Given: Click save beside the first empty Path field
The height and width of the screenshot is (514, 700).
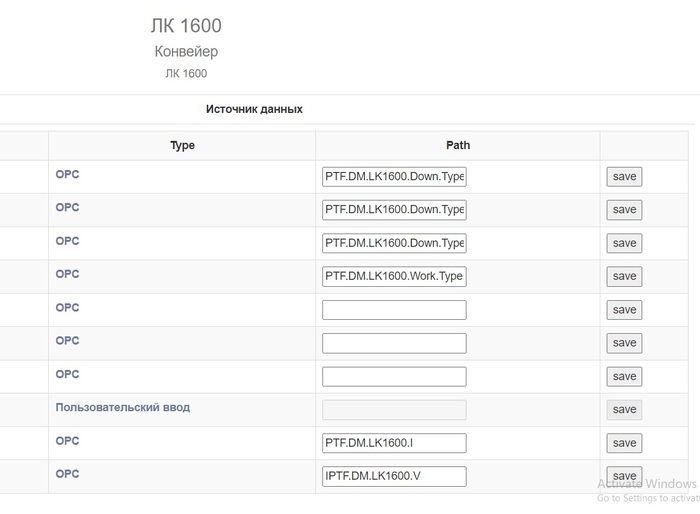Looking at the screenshot, I should point(624,310).
